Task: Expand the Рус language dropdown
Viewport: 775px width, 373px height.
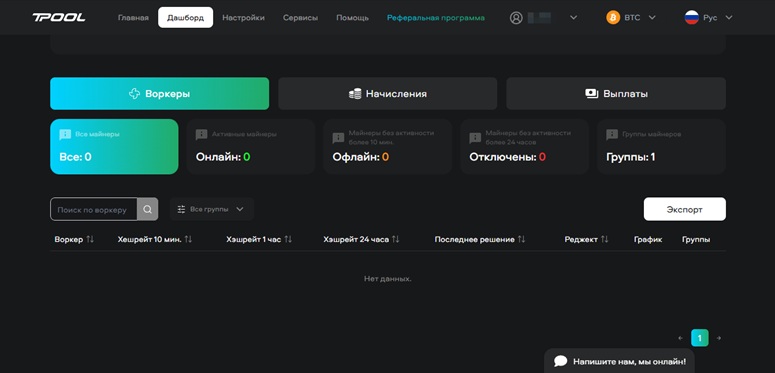Action: (729, 18)
